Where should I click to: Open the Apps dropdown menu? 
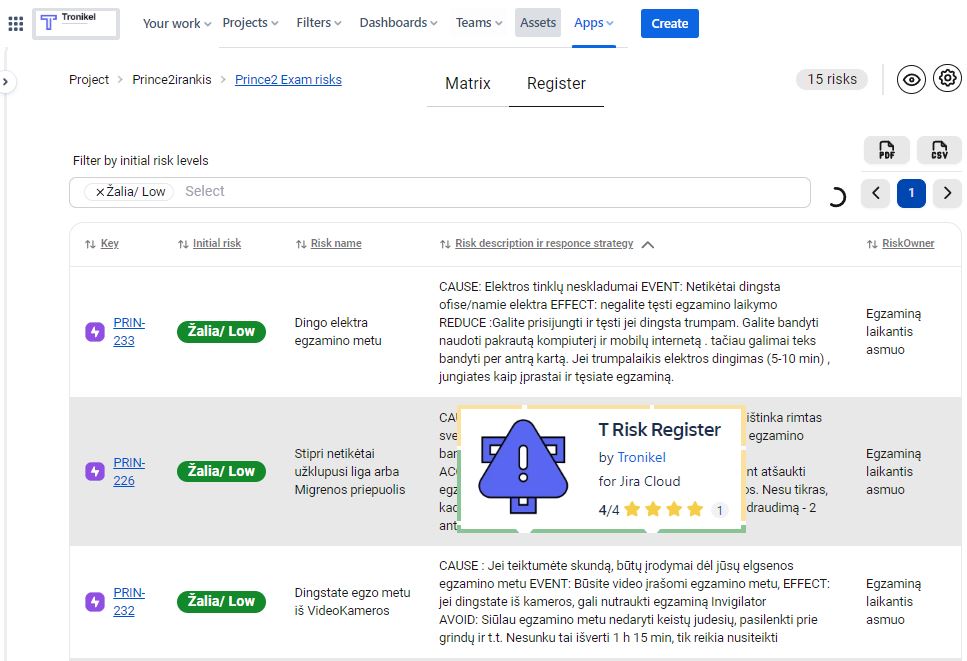pos(594,23)
